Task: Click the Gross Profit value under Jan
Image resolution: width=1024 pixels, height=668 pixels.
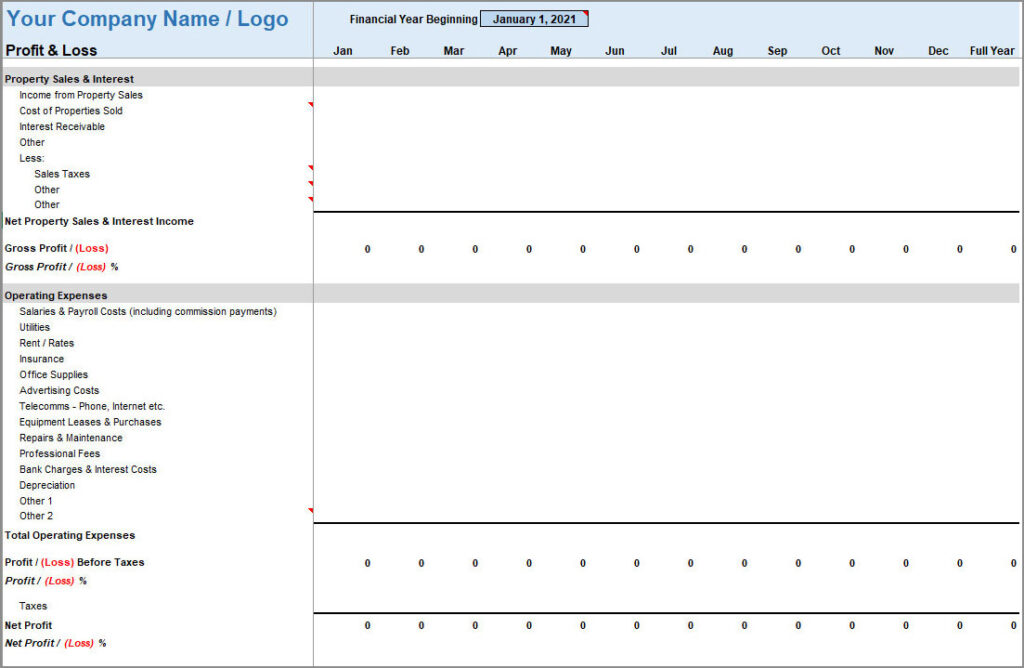Action: (x=367, y=249)
